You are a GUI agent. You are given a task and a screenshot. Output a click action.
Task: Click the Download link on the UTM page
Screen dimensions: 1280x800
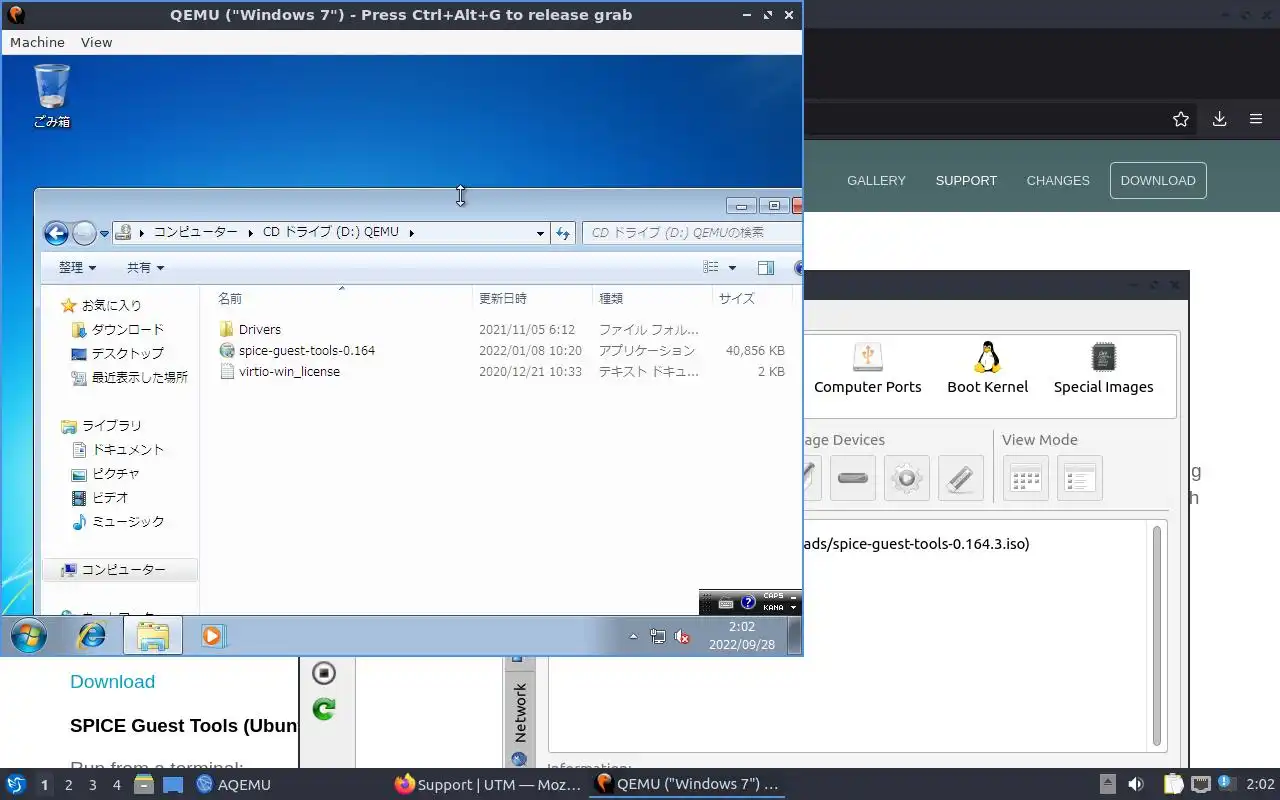(x=112, y=681)
